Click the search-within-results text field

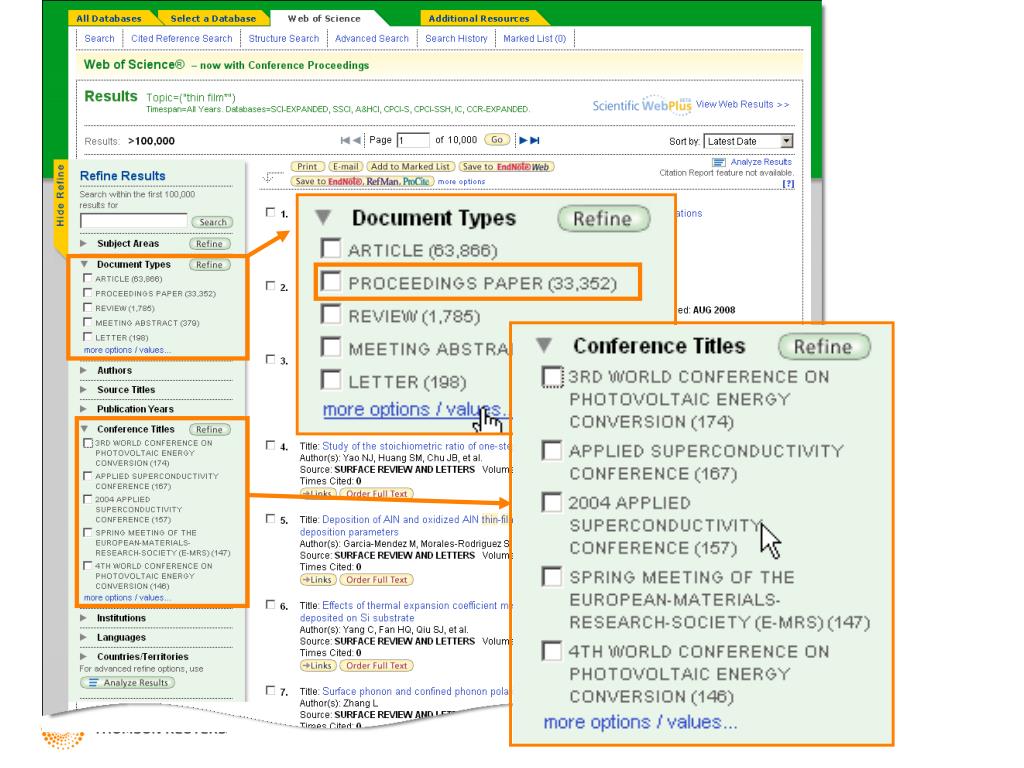coord(133,221)
